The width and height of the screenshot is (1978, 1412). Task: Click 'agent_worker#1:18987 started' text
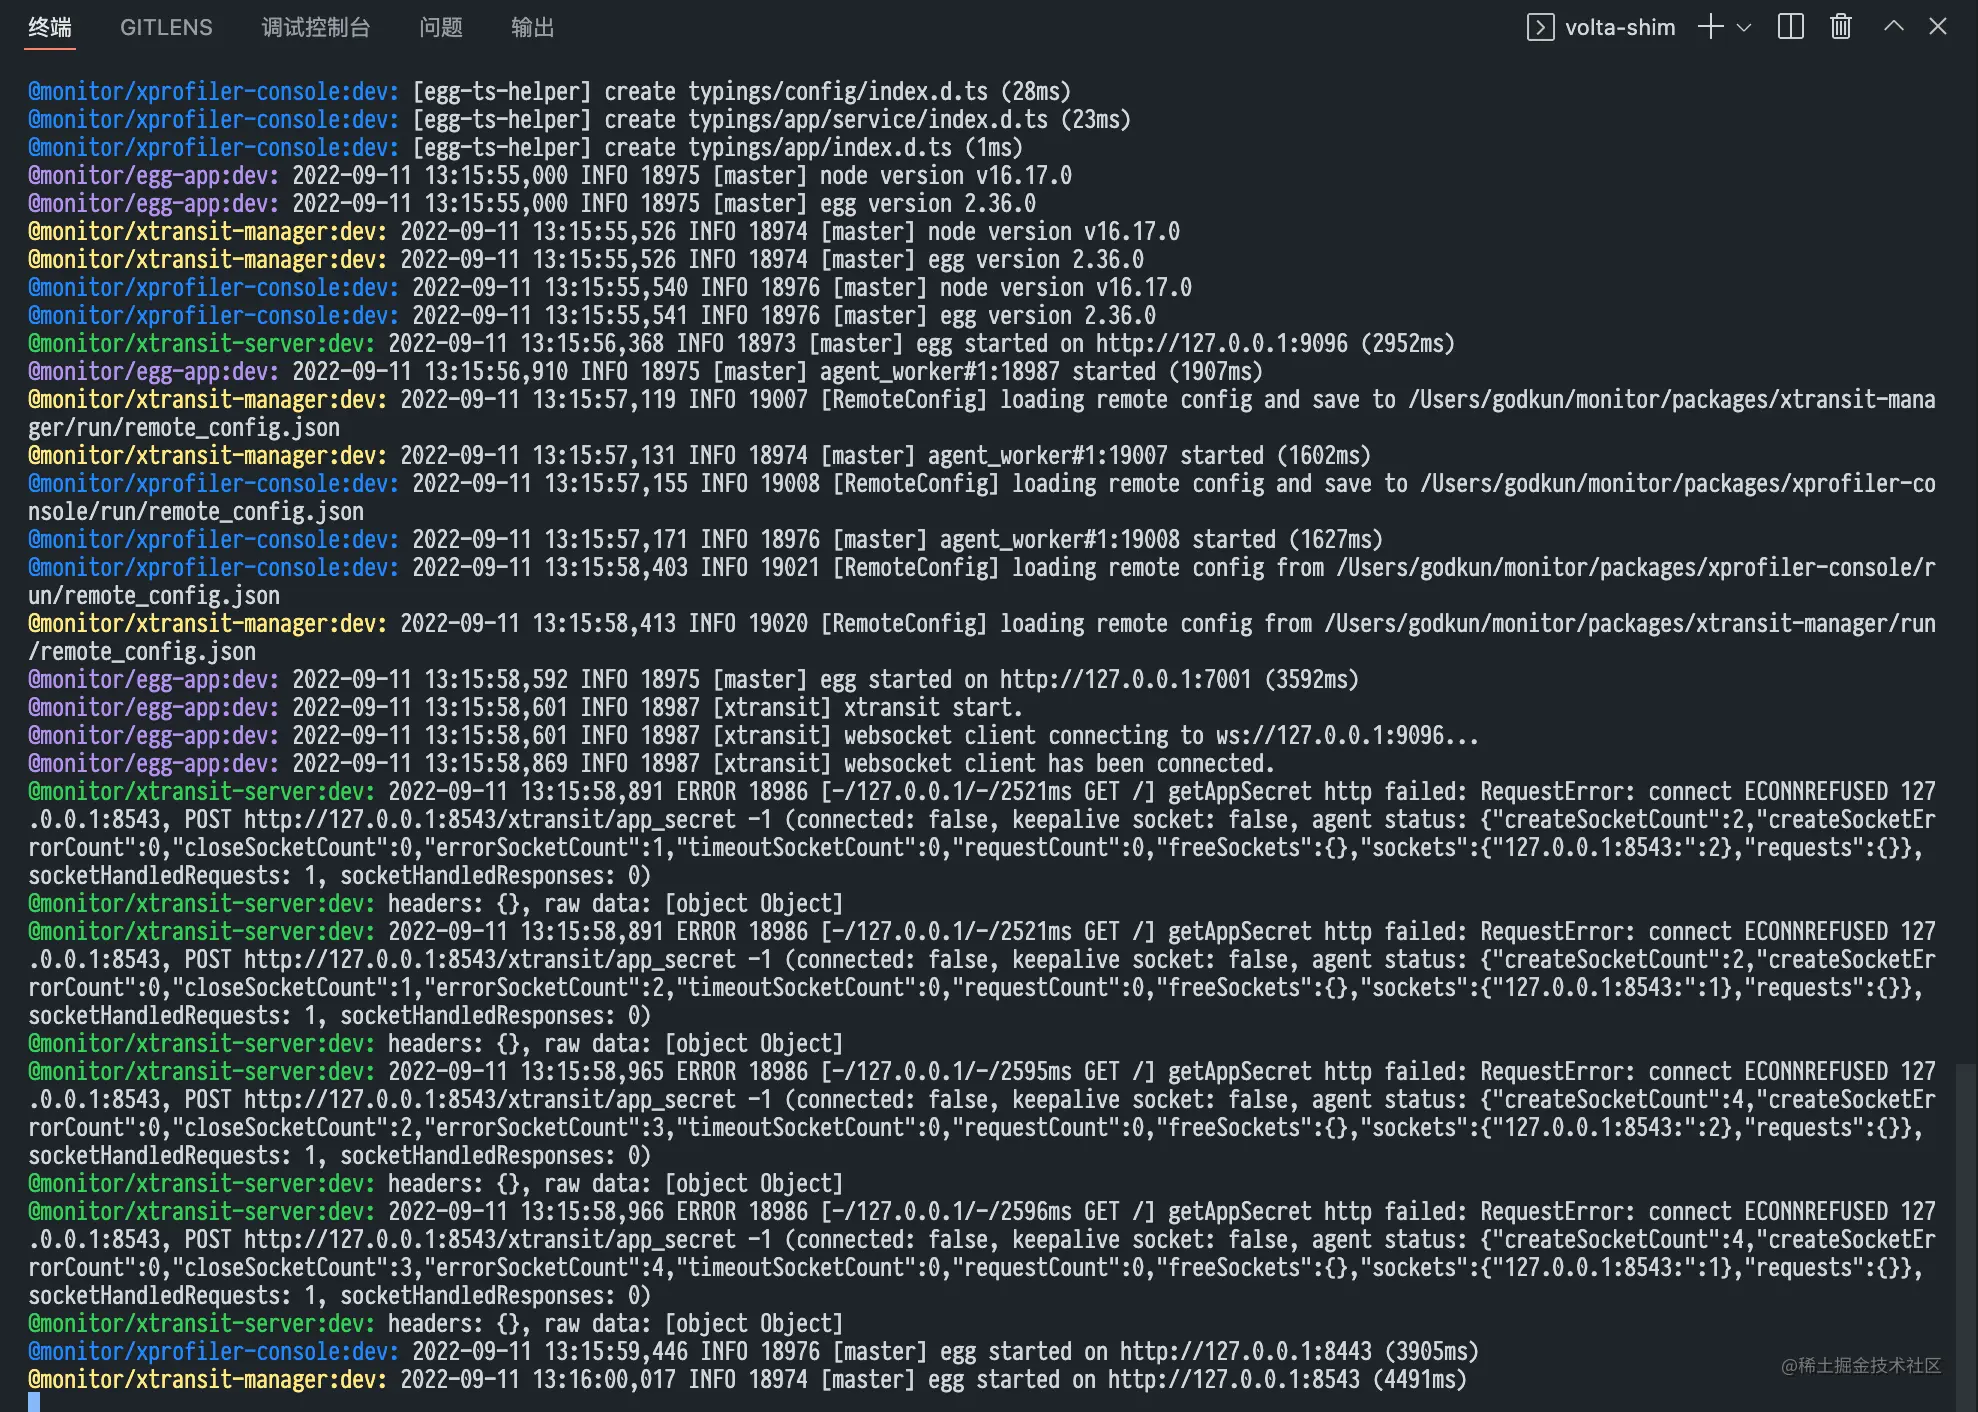click(987, 372)
